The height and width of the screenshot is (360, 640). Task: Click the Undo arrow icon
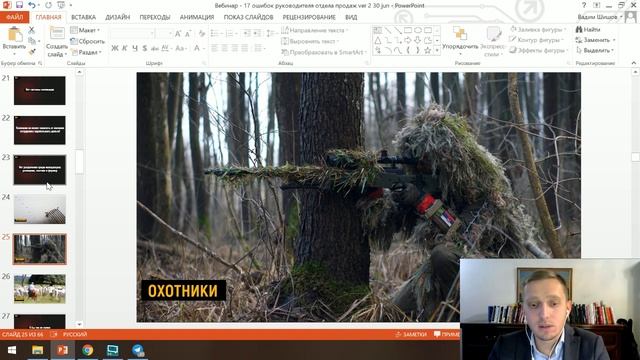31,5
